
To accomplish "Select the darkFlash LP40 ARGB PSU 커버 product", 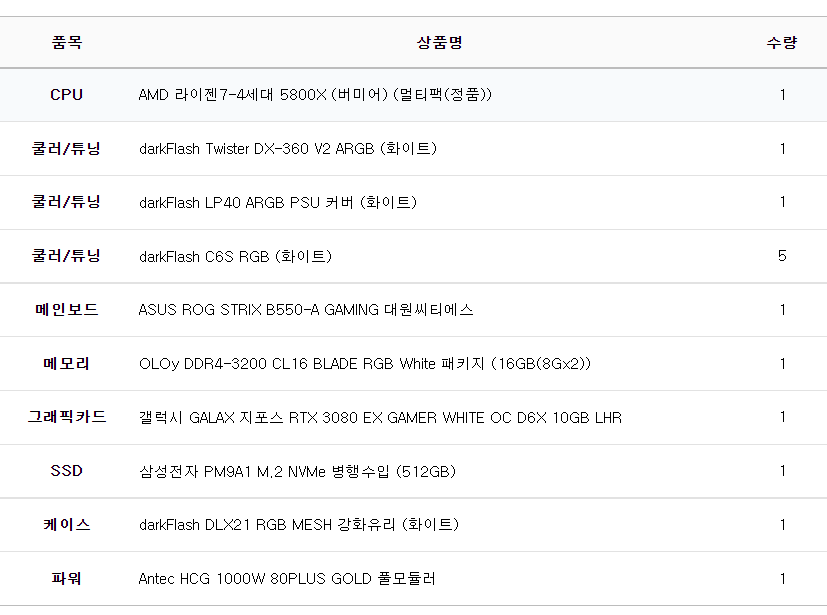I will [x=277, y=202].
